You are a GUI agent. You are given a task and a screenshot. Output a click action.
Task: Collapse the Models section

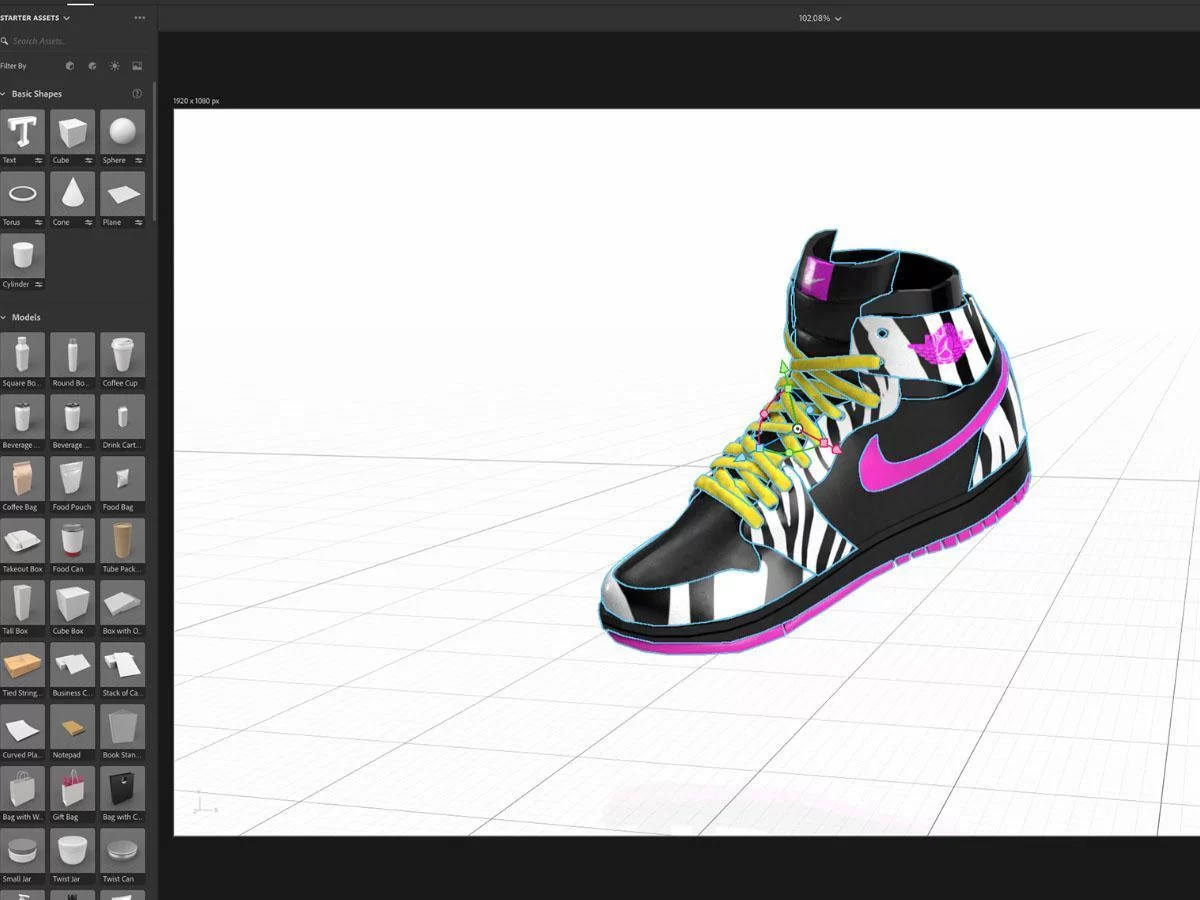(x=4, y=317)
